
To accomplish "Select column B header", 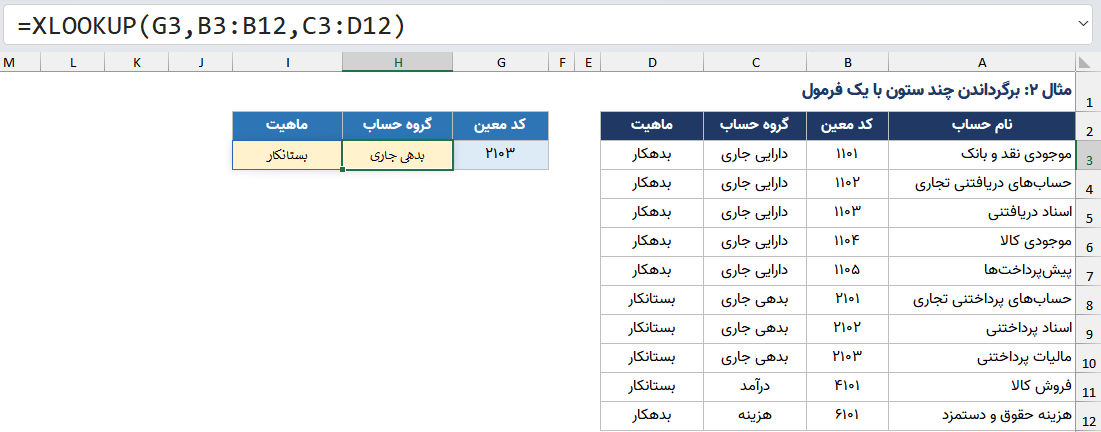I will point(848,63).
